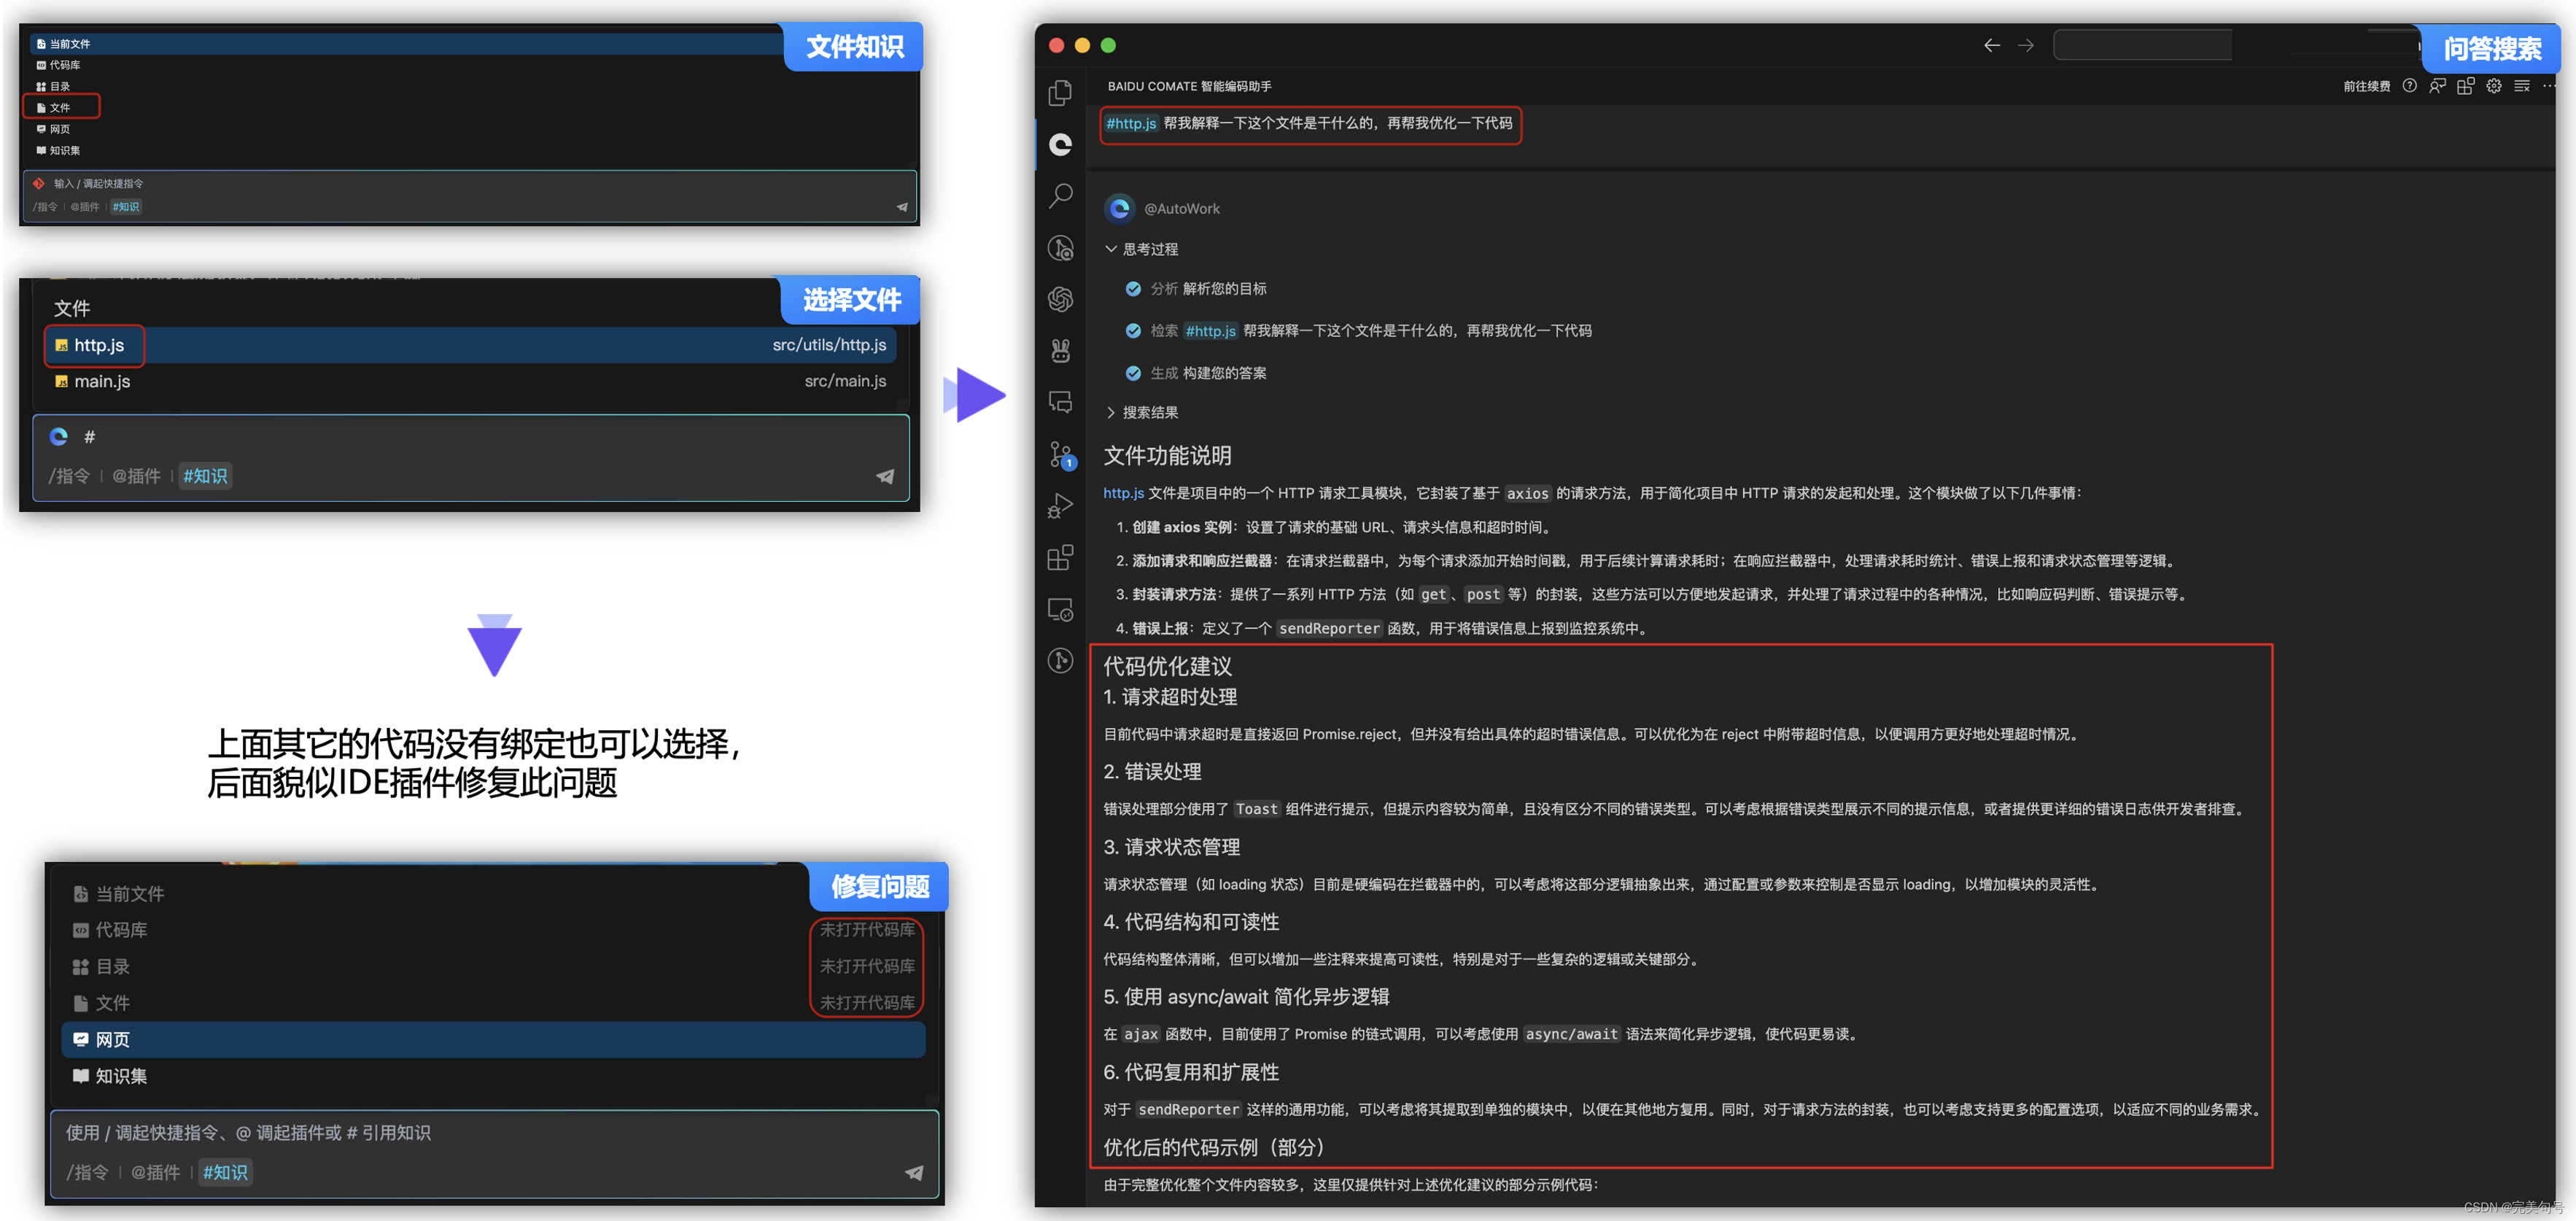Open the settings gear in Comate header
This screenshot has height=1221, width=2576.
2494,86
